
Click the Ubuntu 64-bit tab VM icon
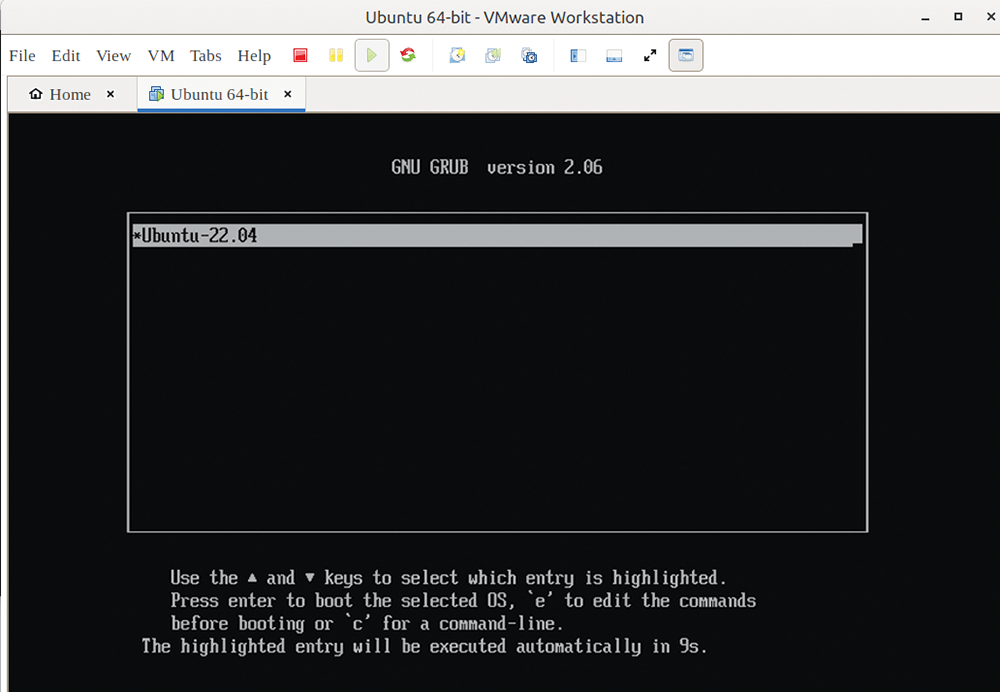pyautogui.click(x=156, y=94)
